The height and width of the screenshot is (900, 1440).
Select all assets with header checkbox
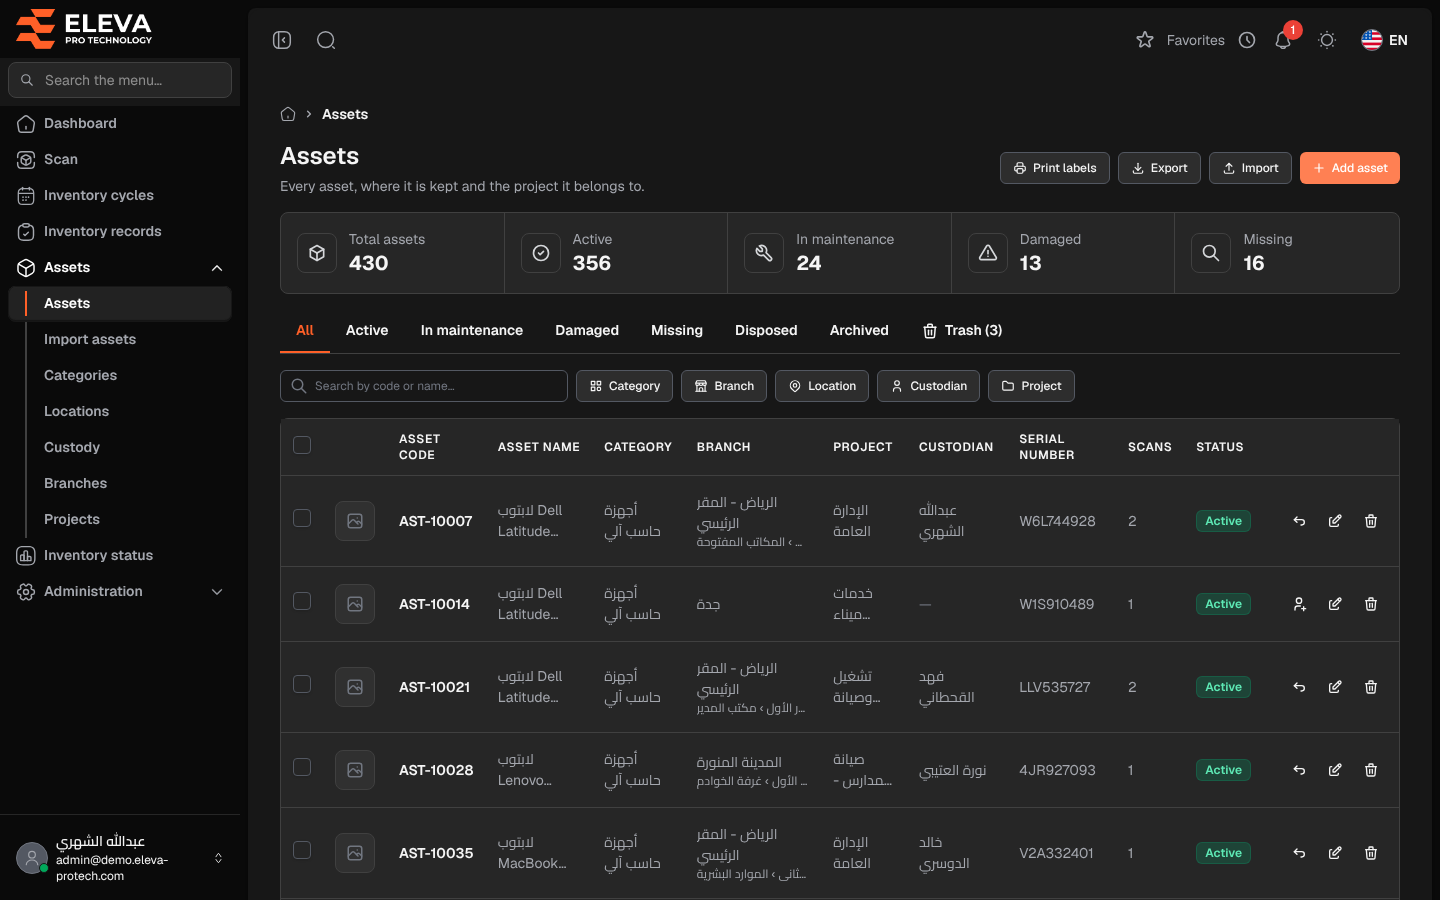click(x=302, y=445)
